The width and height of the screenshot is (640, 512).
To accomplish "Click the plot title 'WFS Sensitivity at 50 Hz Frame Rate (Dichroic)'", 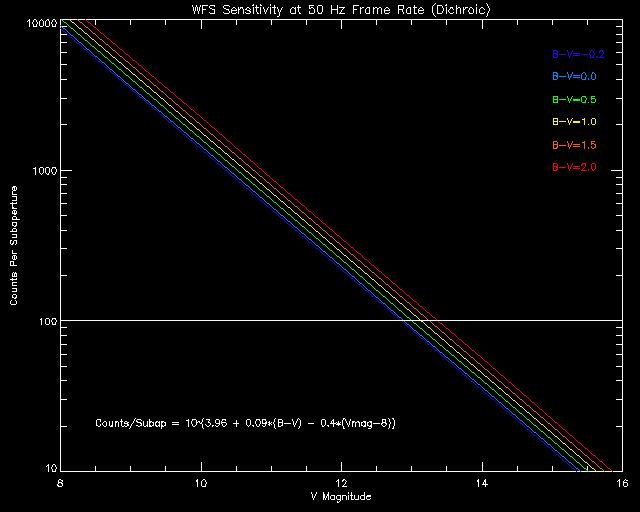I will (x=341, y=10).
